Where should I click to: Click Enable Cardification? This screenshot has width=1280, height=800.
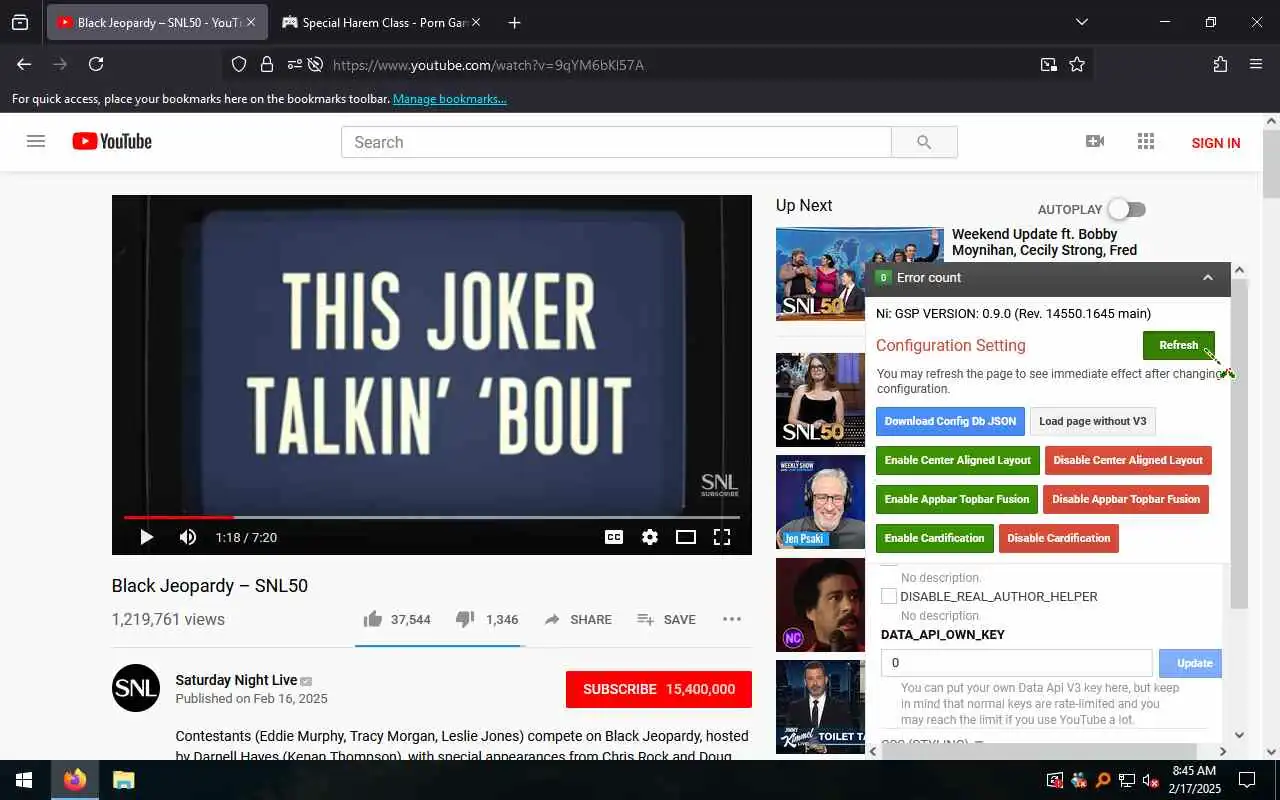pyautogui.click(x=935, y=538)
